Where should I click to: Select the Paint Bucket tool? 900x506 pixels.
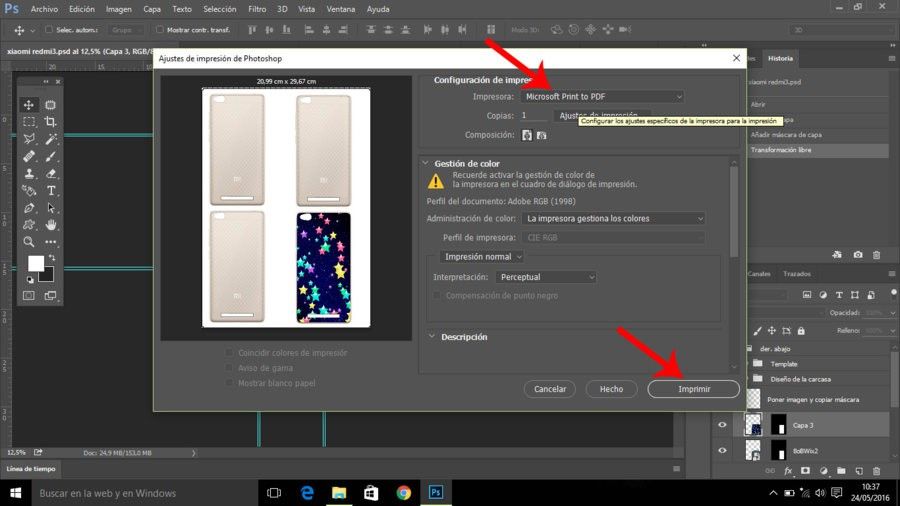[28, 190]
